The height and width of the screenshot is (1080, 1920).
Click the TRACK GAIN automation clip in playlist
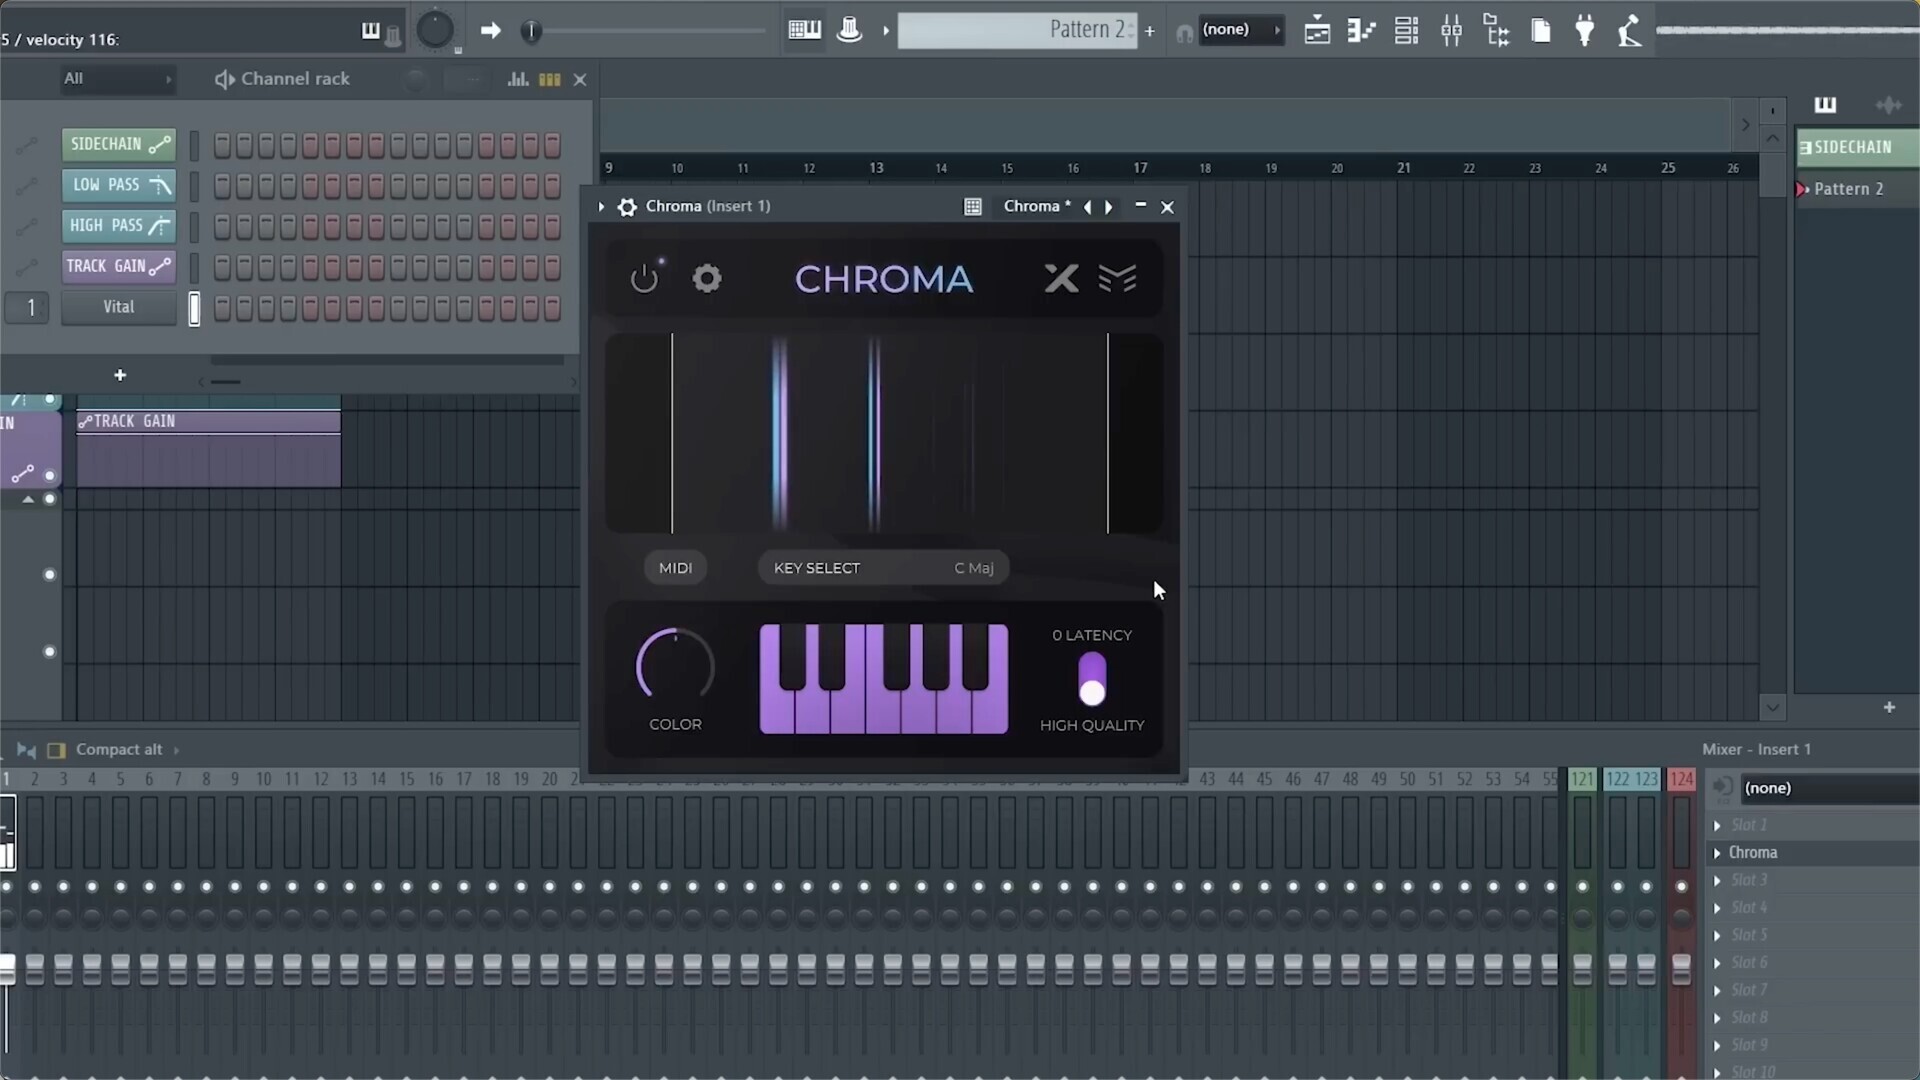[x=208, y=449]
